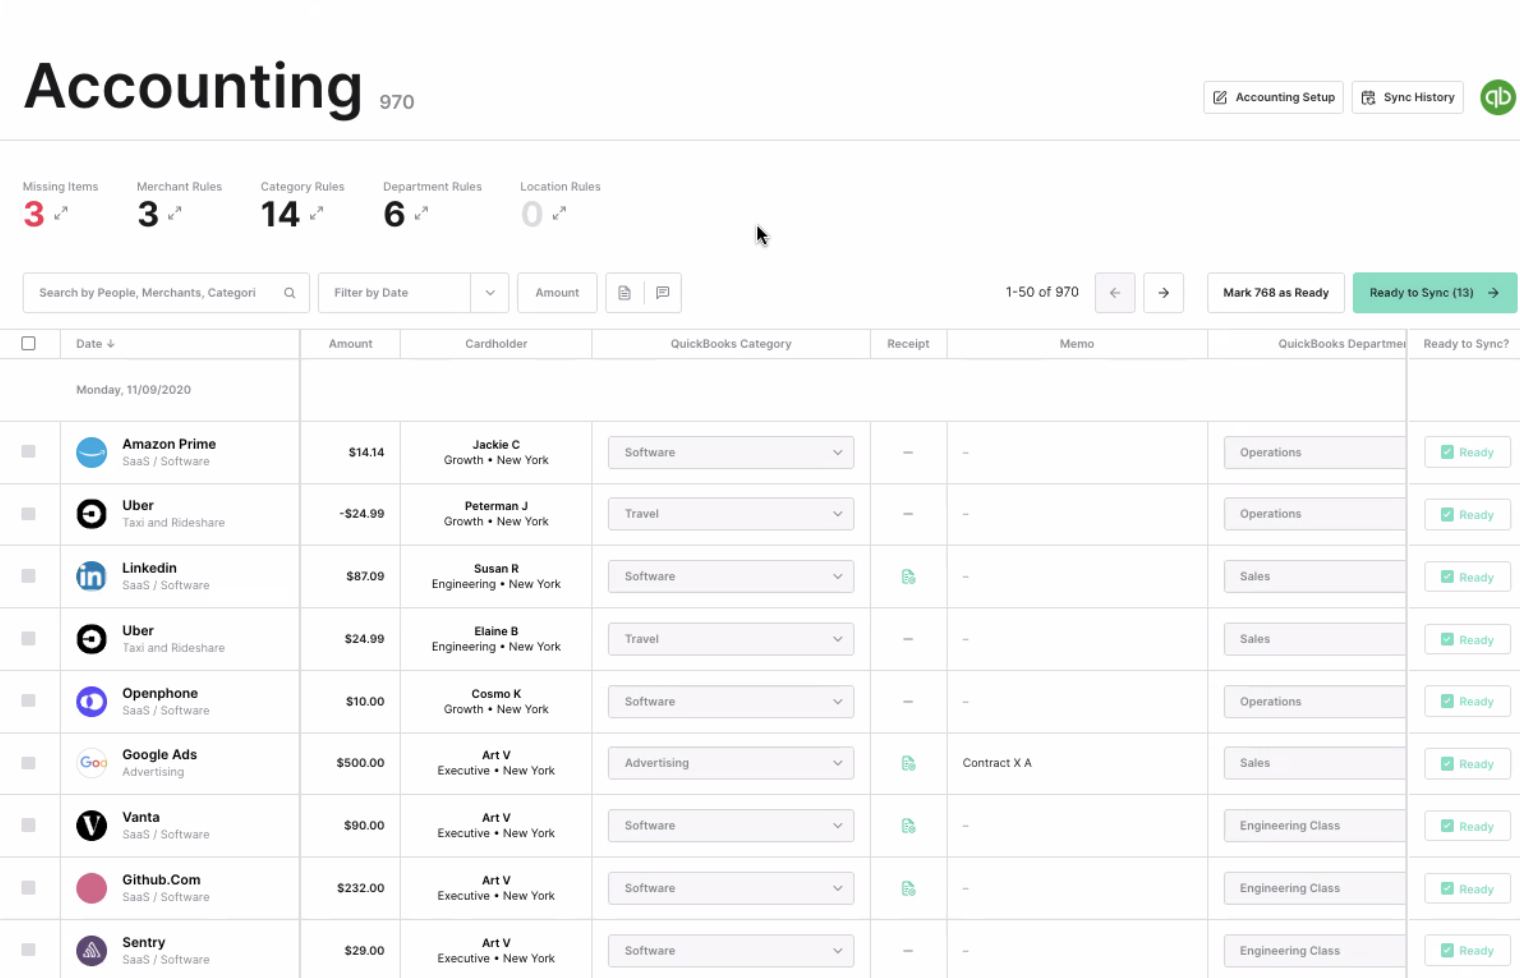1520x978 pixels.
Task: Expand the Category Rules metric icon
Action: 318,215
